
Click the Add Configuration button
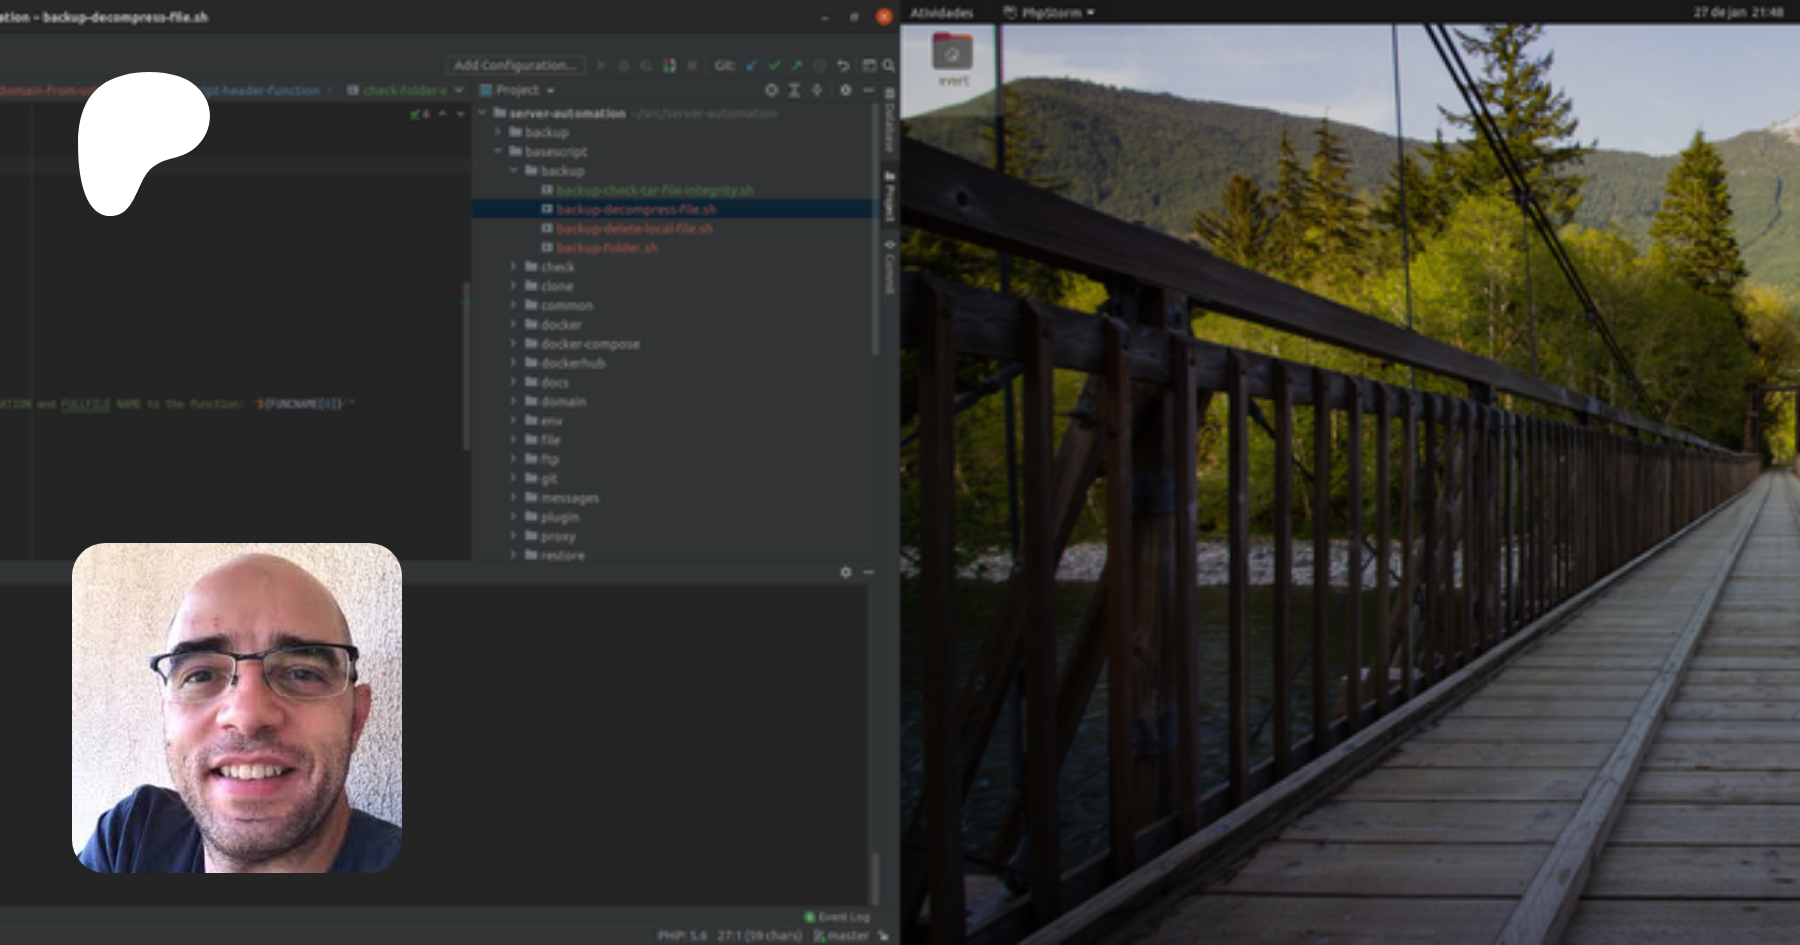[515, 66]
